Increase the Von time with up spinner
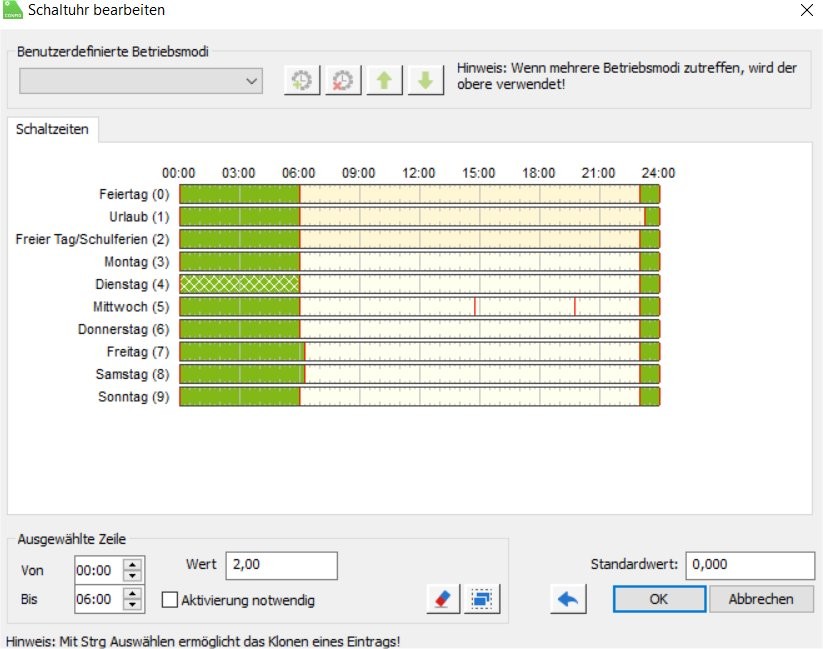The image size is (823, 649). (x=132, y=565)
